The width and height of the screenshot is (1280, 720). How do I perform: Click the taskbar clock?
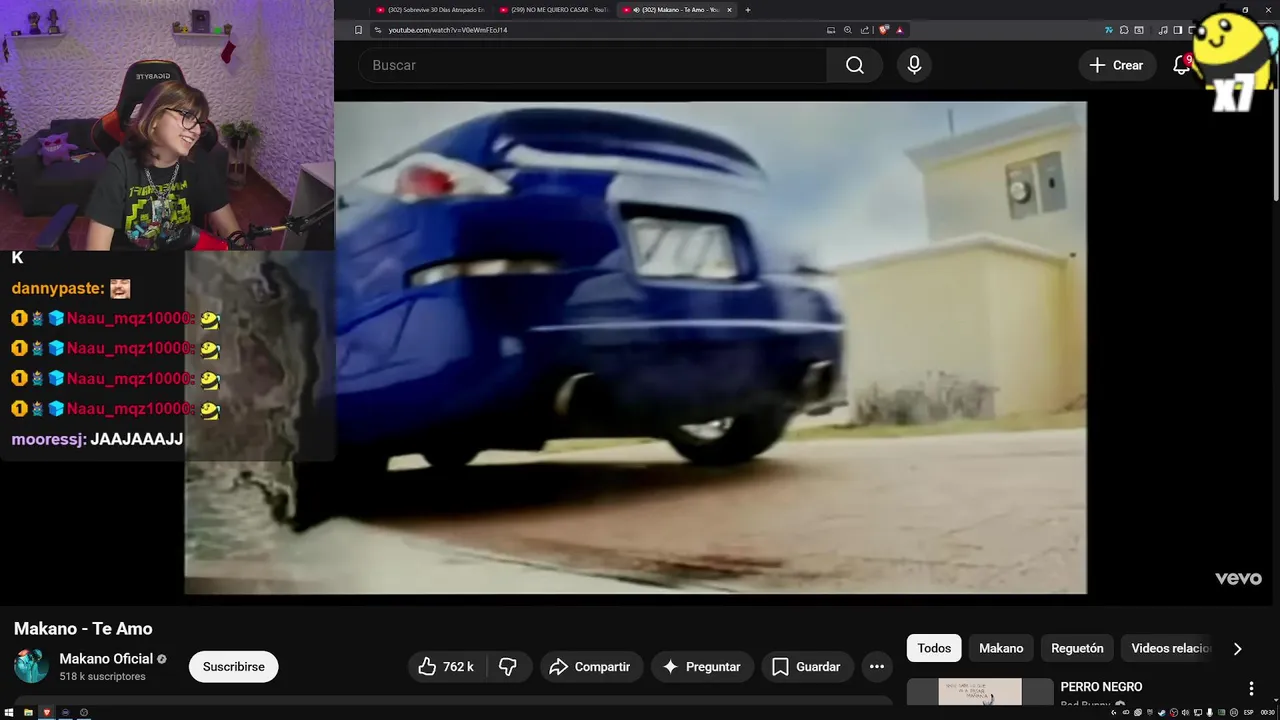(1267, 712)
